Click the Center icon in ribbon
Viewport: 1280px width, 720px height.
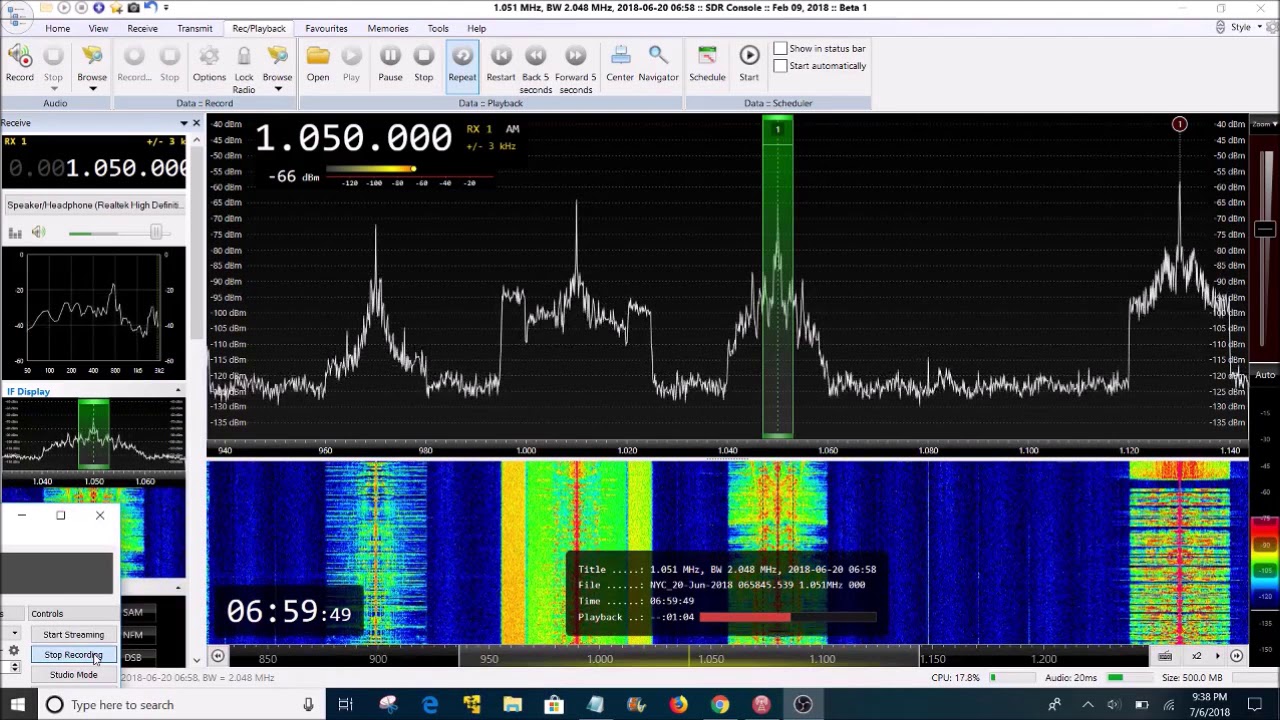click(620, 57)
